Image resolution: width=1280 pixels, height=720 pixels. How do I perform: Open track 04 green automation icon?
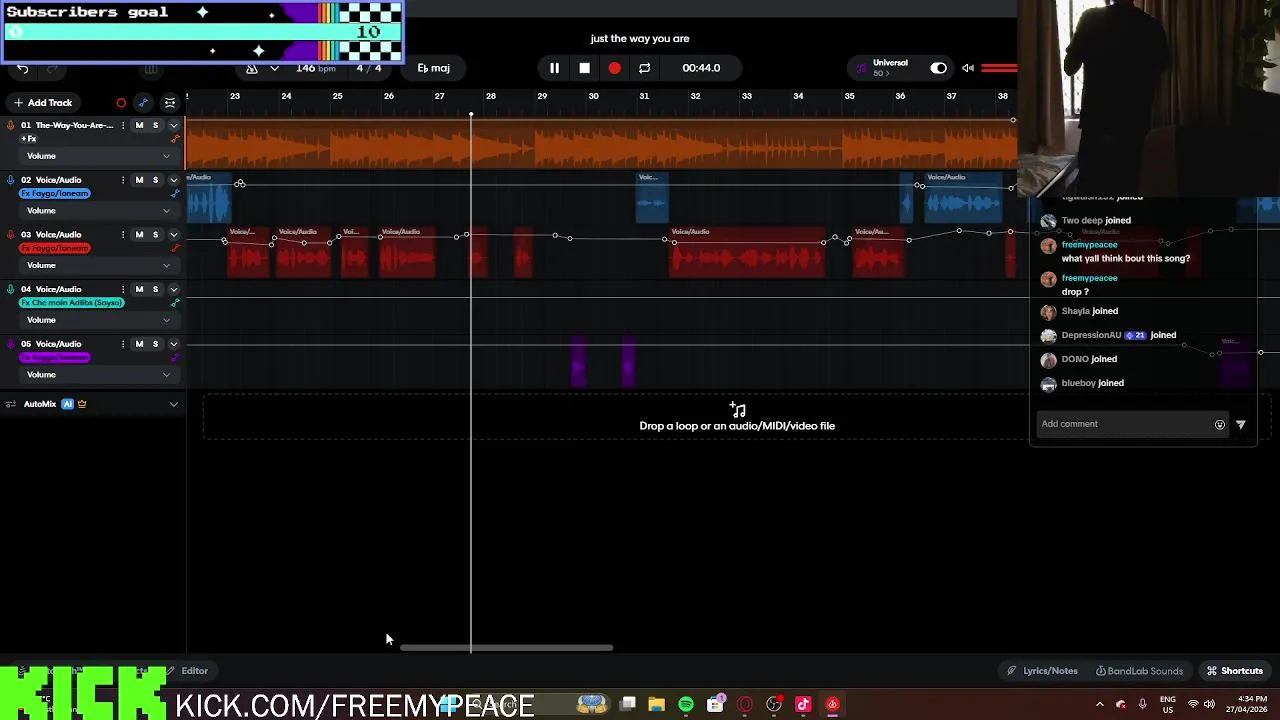click(175, 303)
